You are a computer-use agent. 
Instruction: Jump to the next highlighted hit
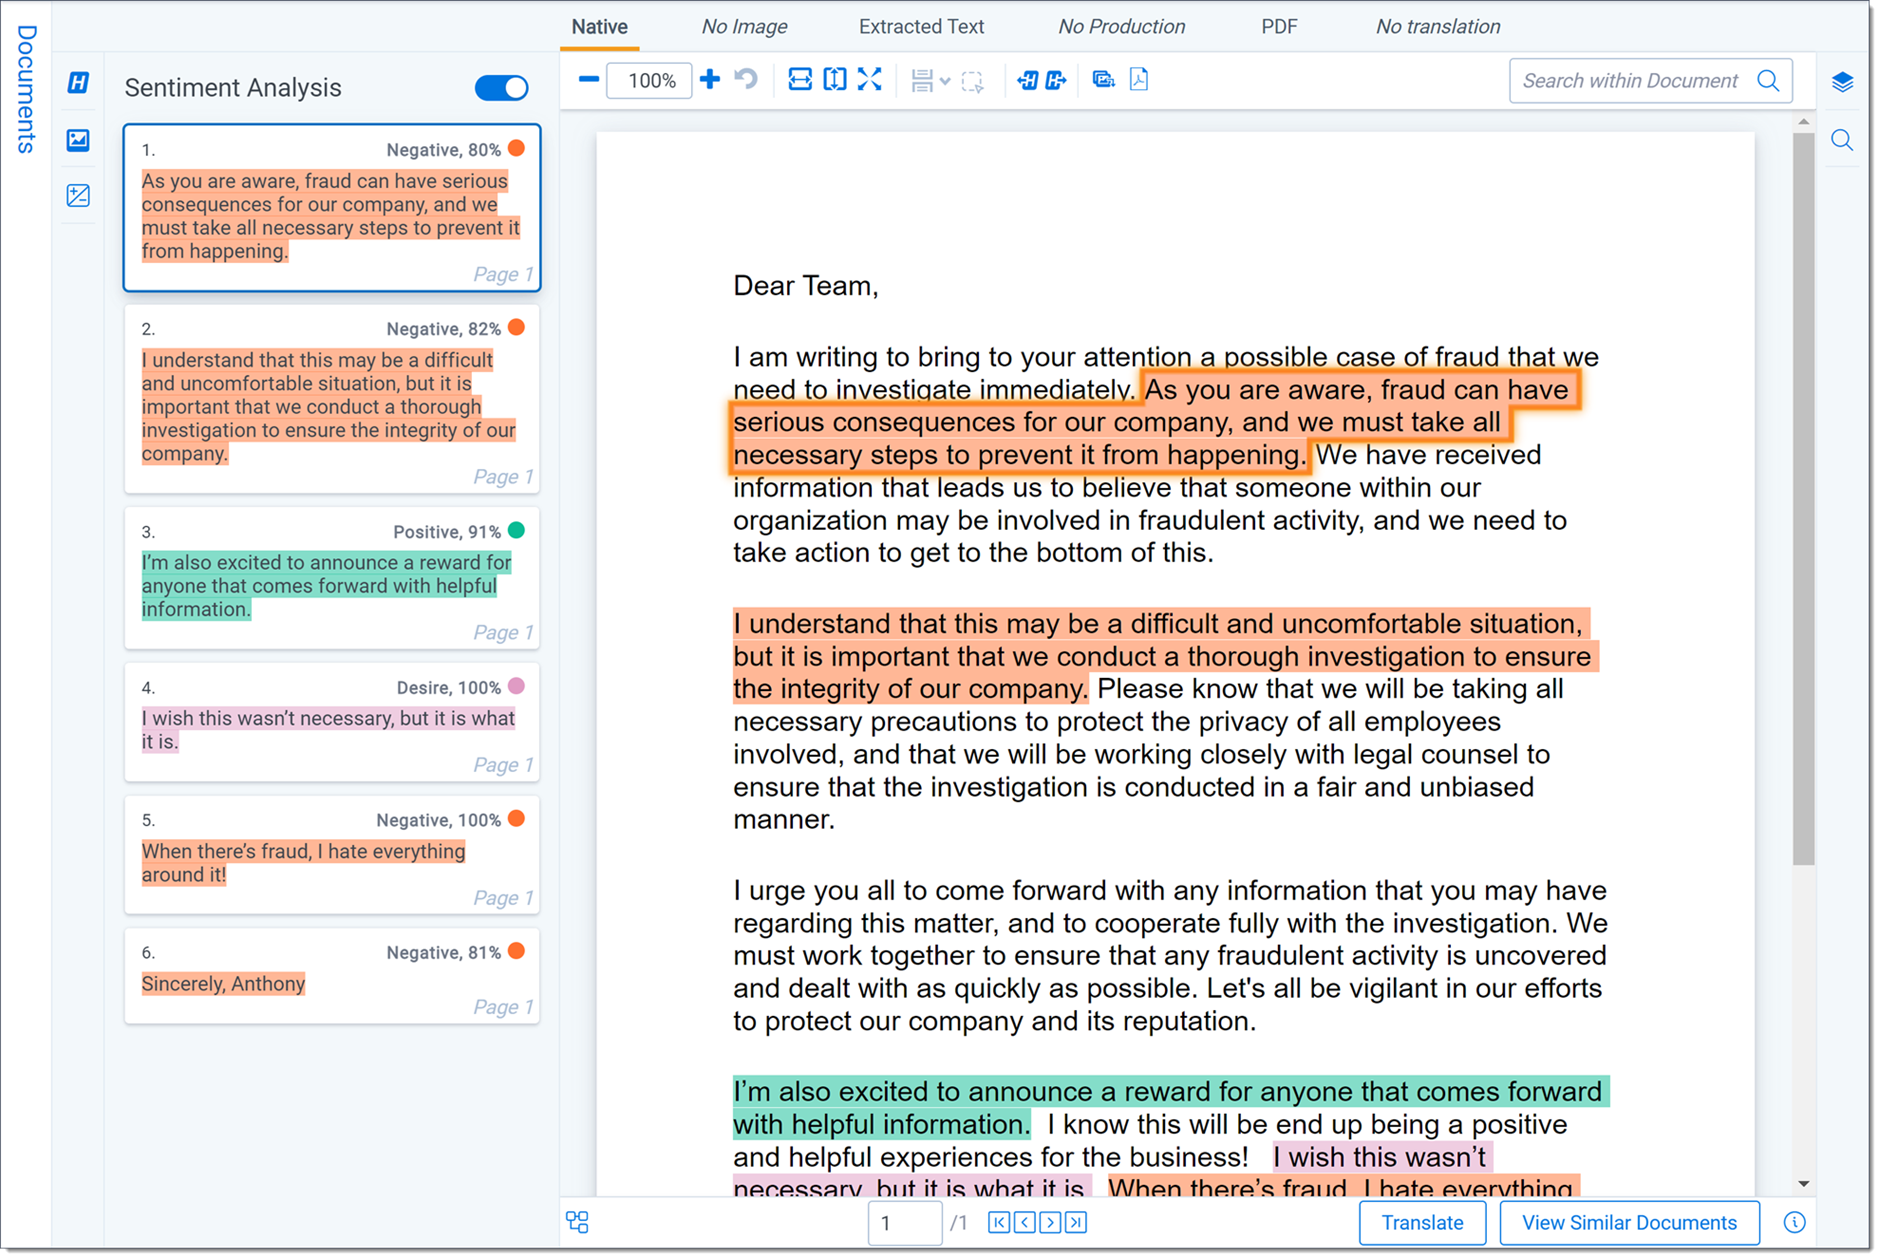pos(1055,80)
